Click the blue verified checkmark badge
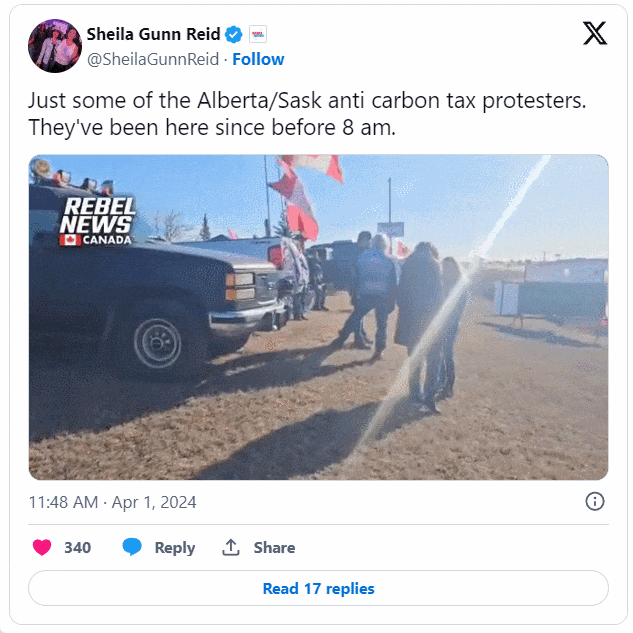This screenshot has height=633, width=633. [x=233, y=34]
